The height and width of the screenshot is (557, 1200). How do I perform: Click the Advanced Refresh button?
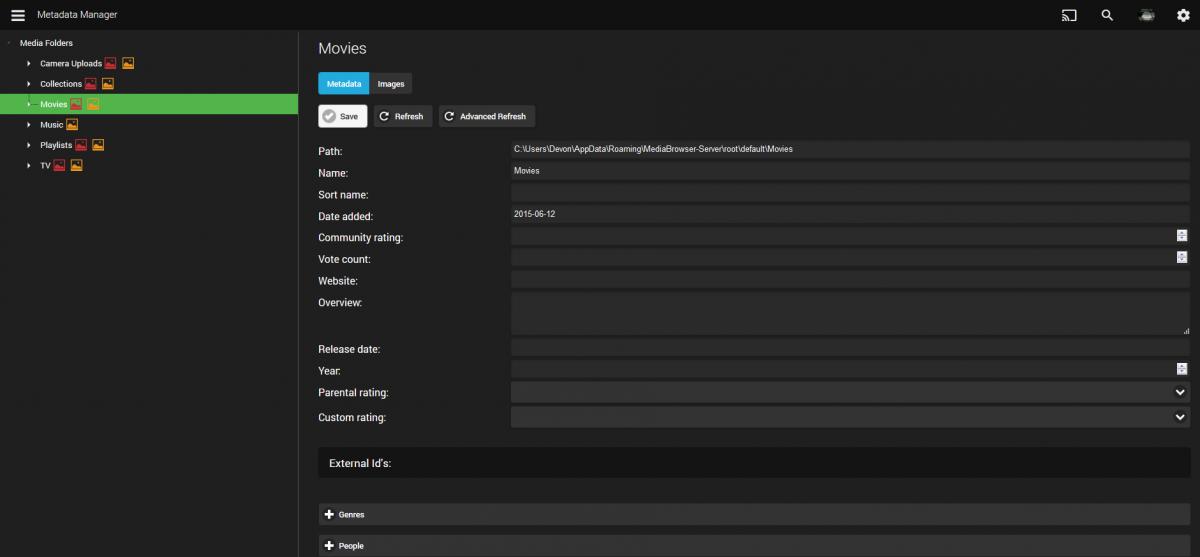pyautogui.click(x=486, y=116)
